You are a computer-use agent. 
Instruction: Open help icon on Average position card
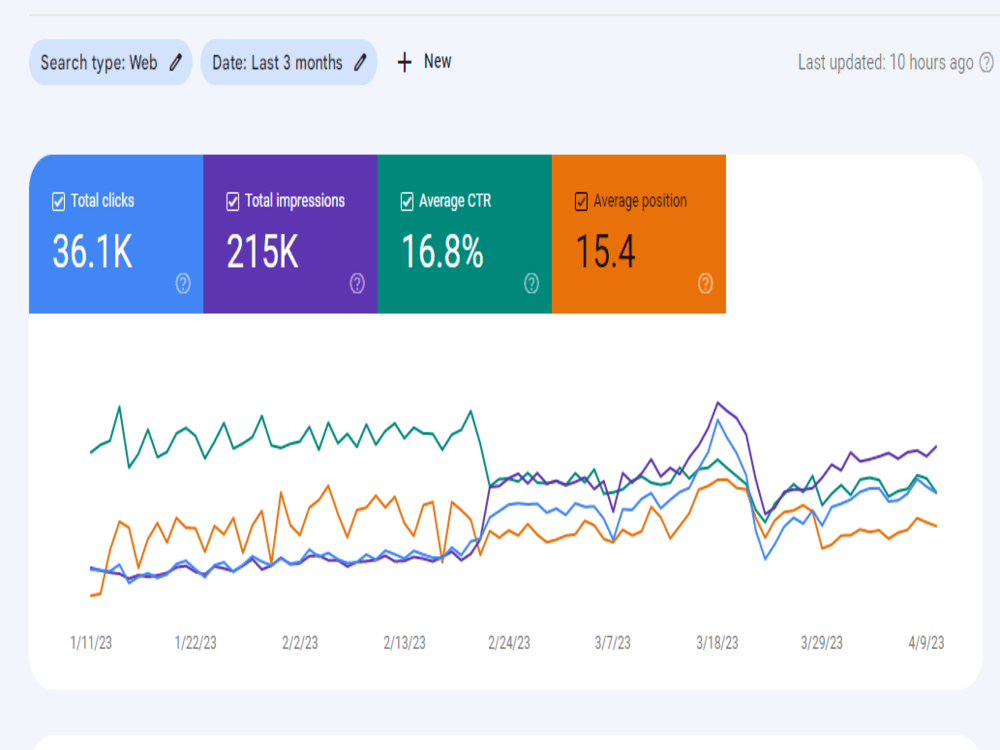pyautogui.click(x=705, y=284)
